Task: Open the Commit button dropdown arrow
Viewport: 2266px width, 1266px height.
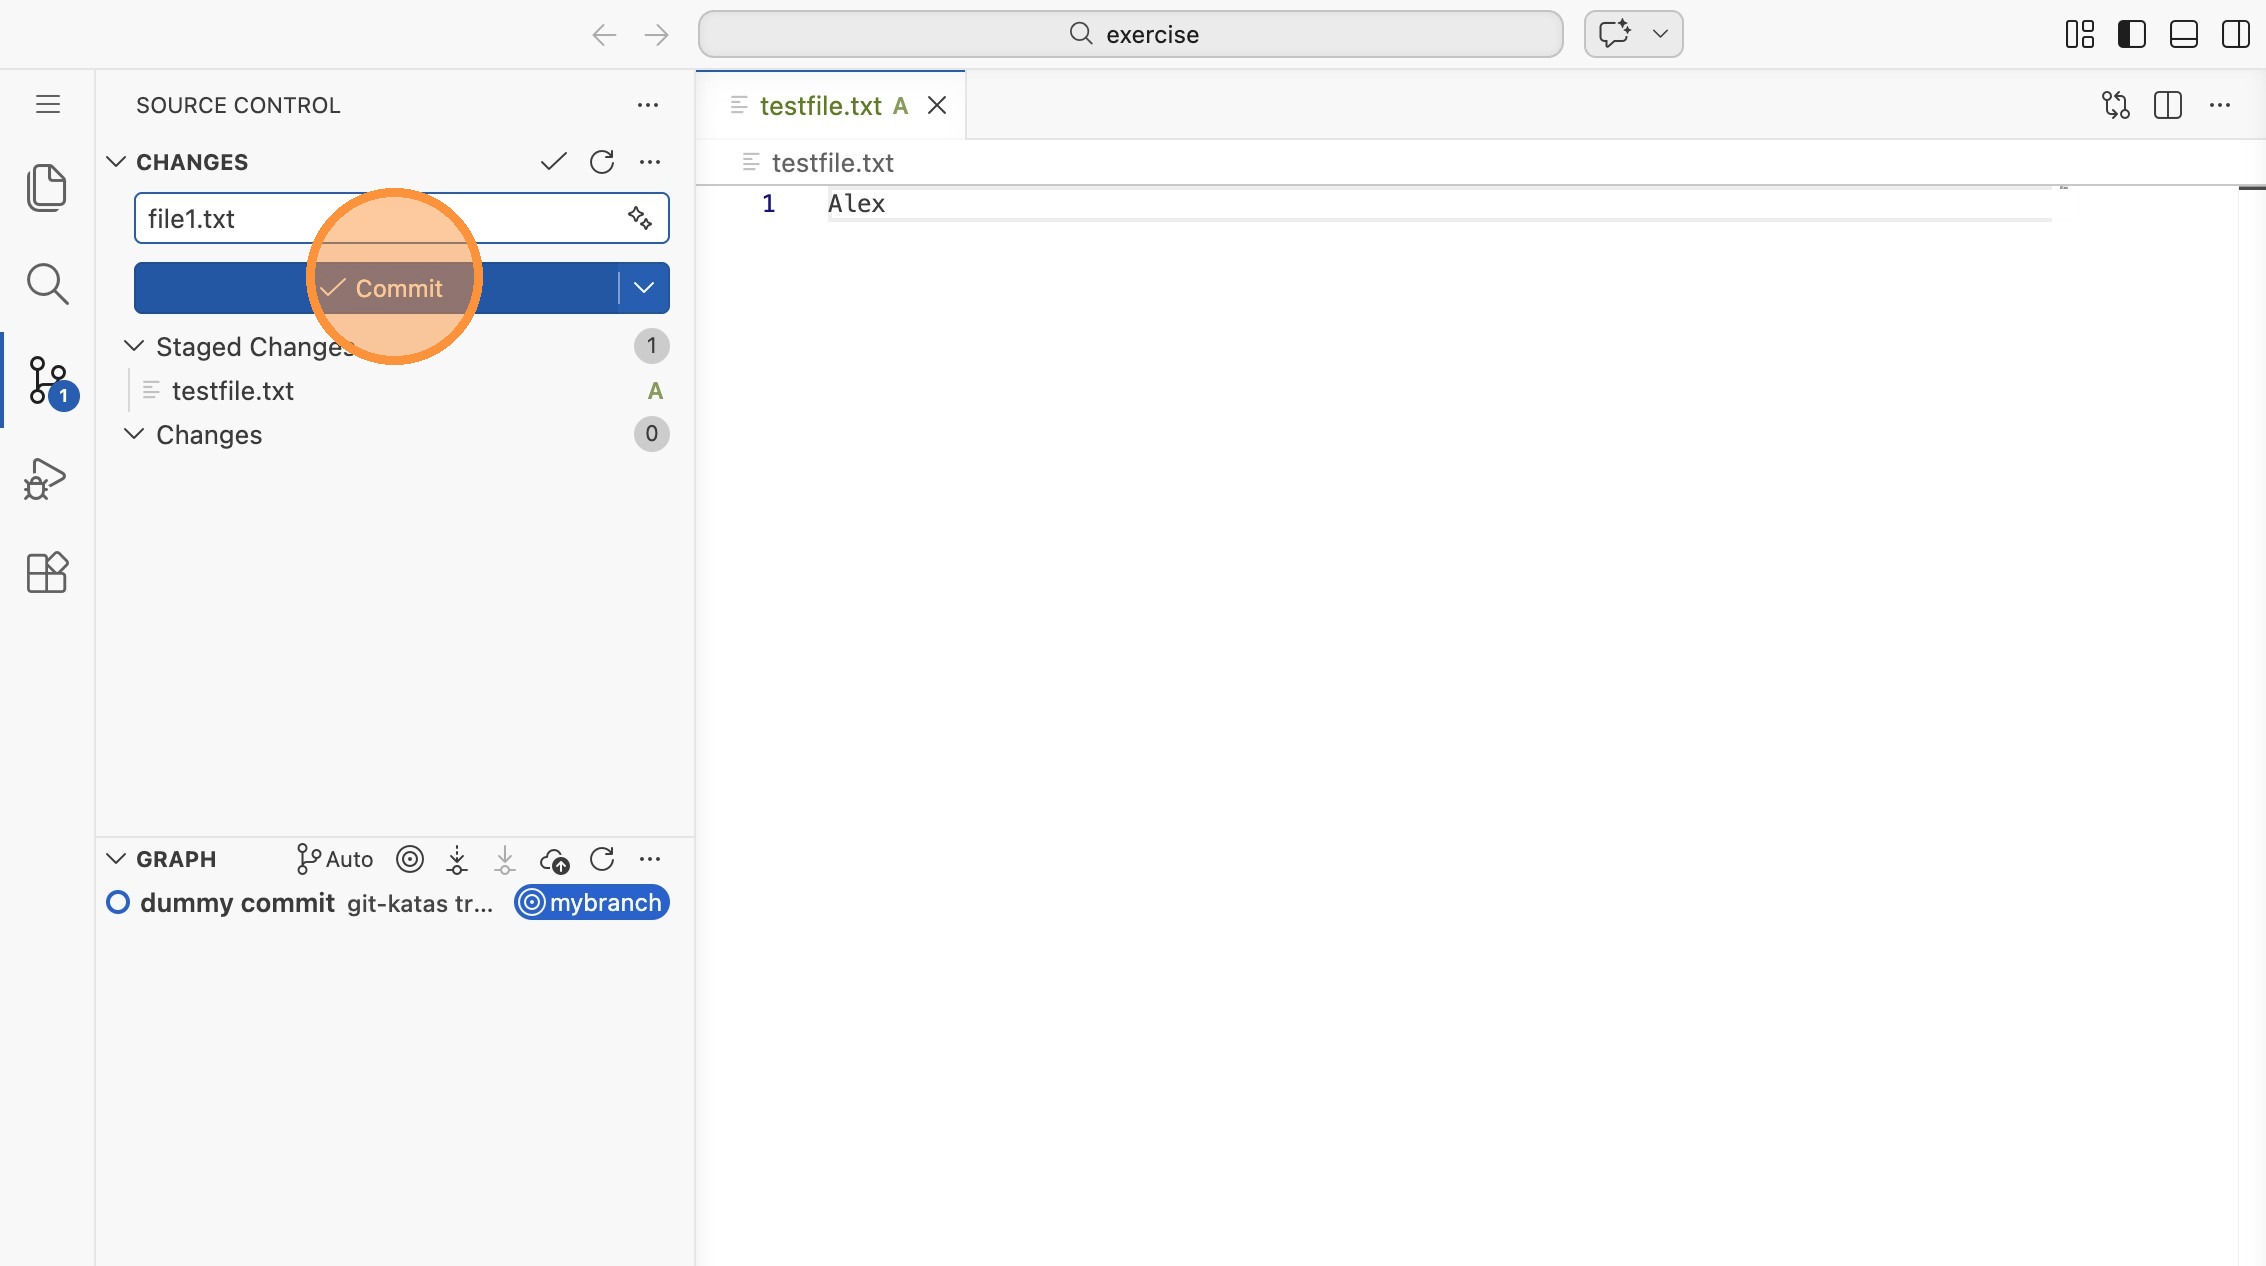Action: click(644, 288)
